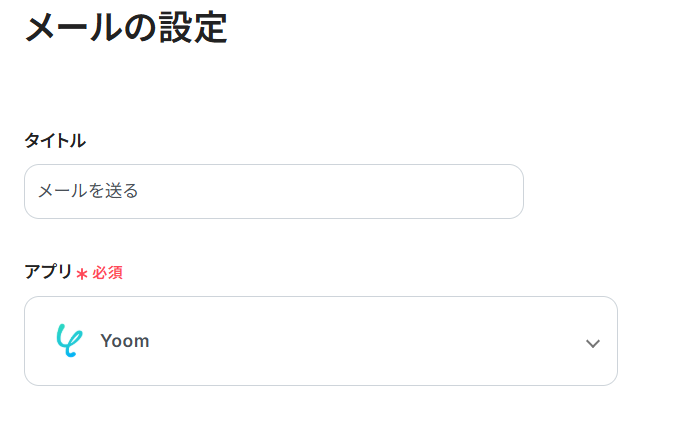Click the メールを送る text in title field
673x436 pixels.
tap(88, 191)
